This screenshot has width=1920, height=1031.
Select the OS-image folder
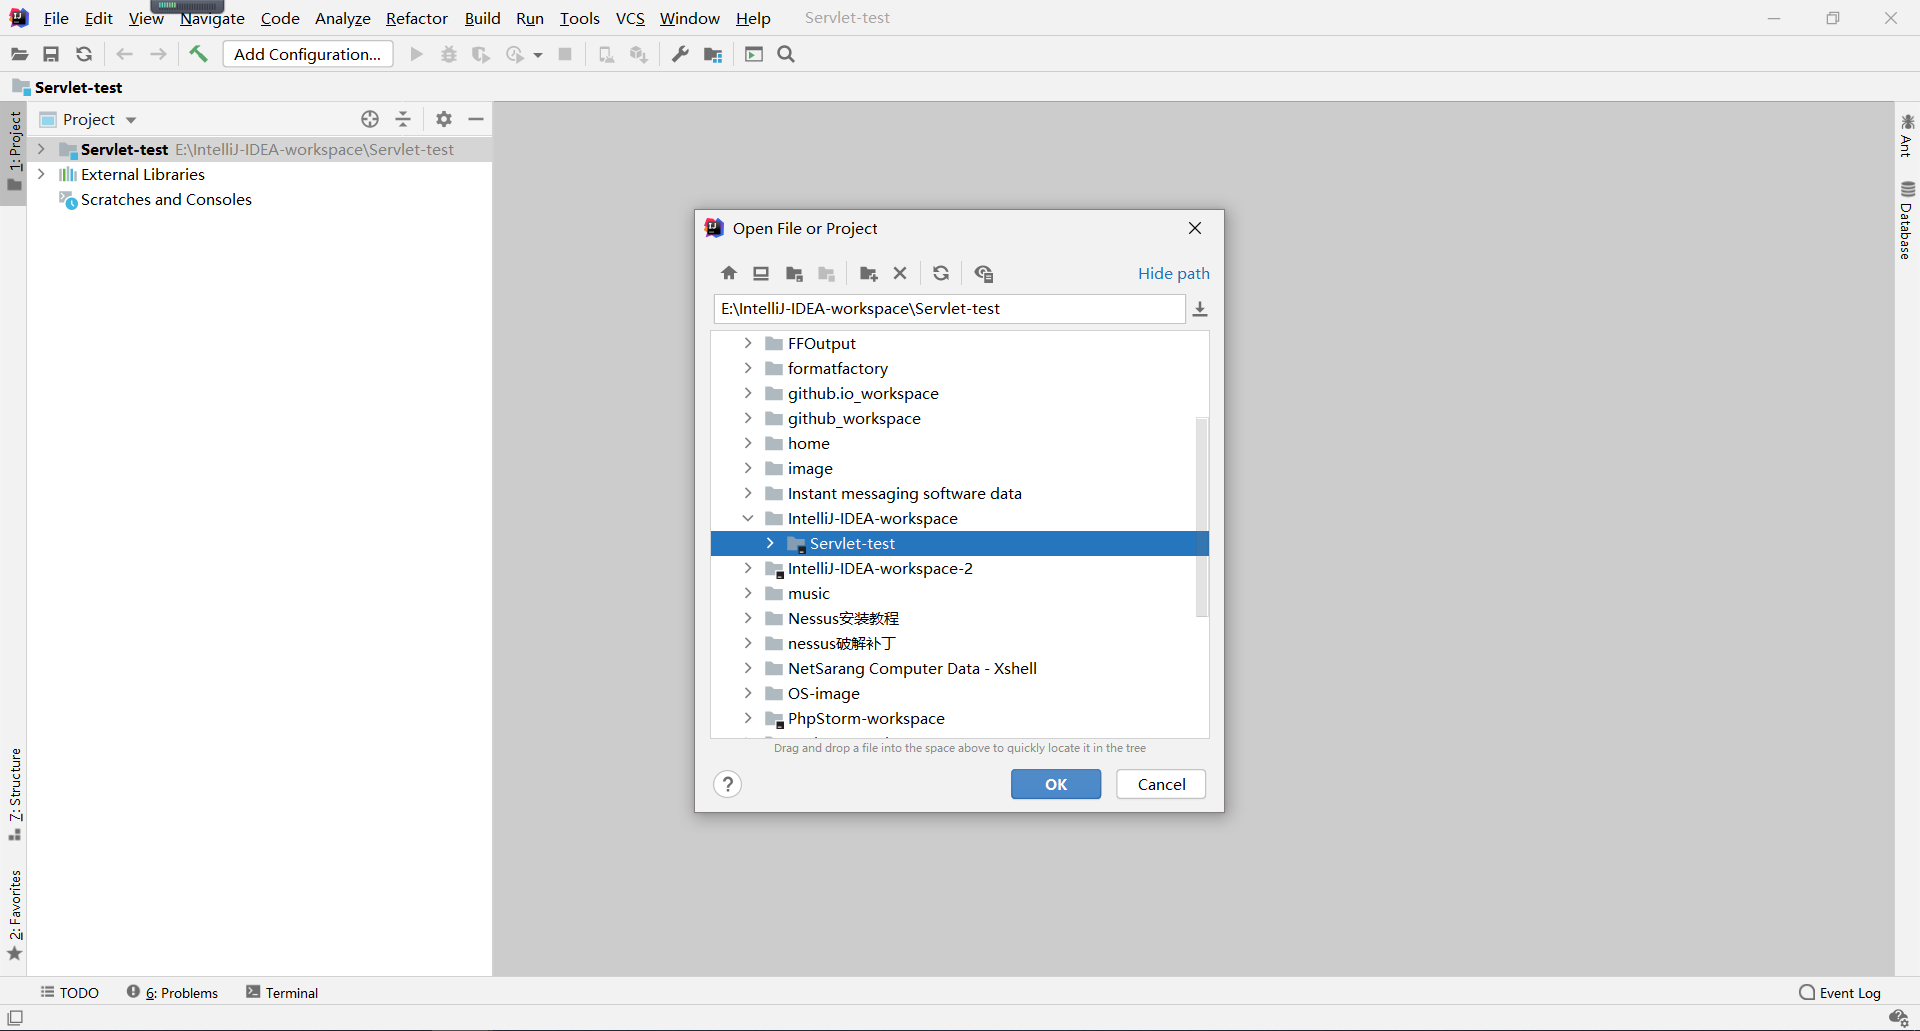(x=823, y=693)
